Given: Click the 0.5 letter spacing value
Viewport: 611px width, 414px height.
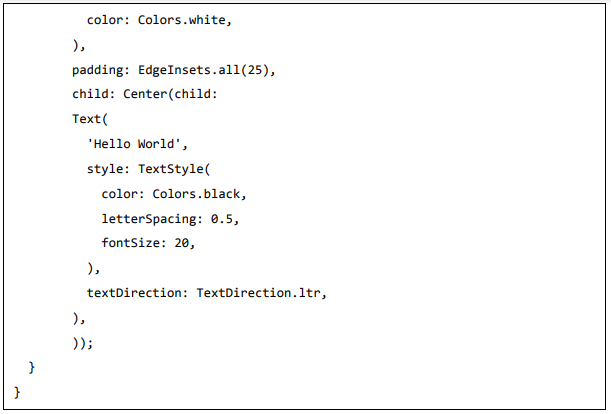Looking at the screenshot, I should (x=225, y=218).
